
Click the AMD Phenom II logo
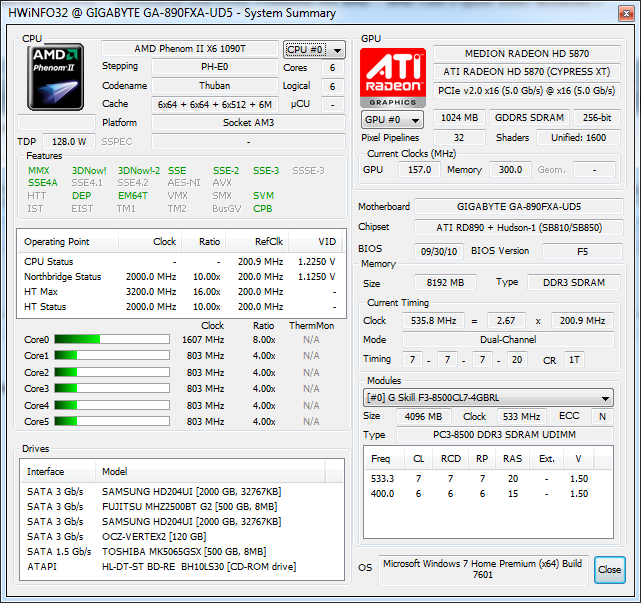(x=56, y=77)
